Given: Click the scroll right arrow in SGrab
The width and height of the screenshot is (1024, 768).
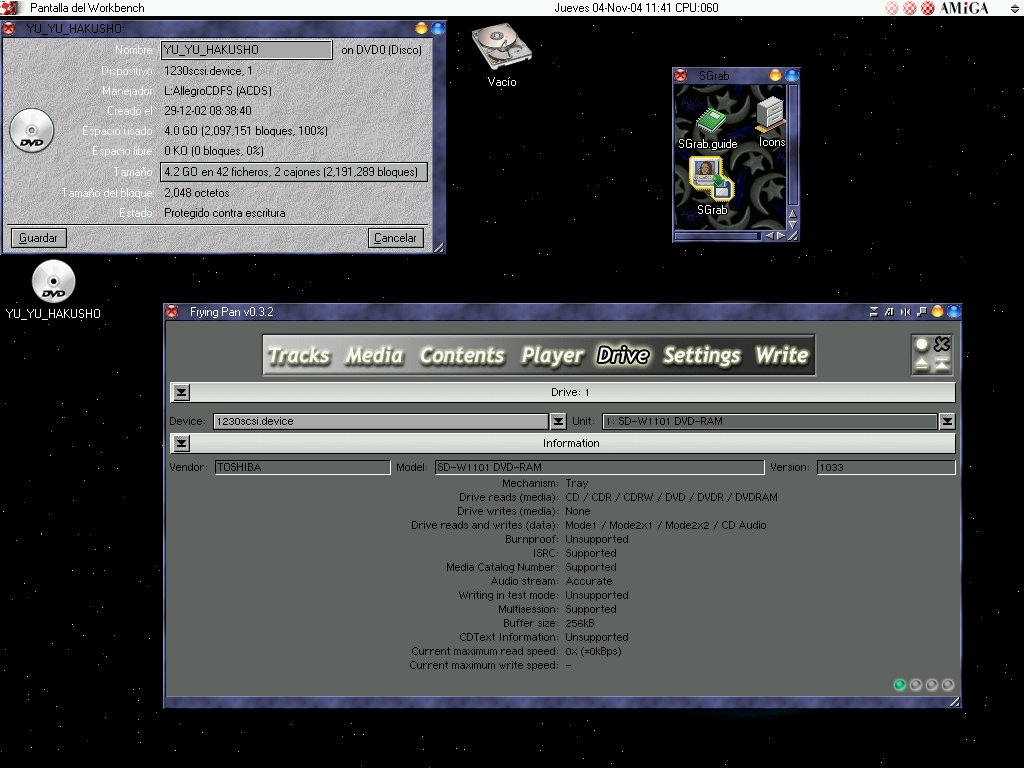Looking at the screenshot, I should (780, 236).
